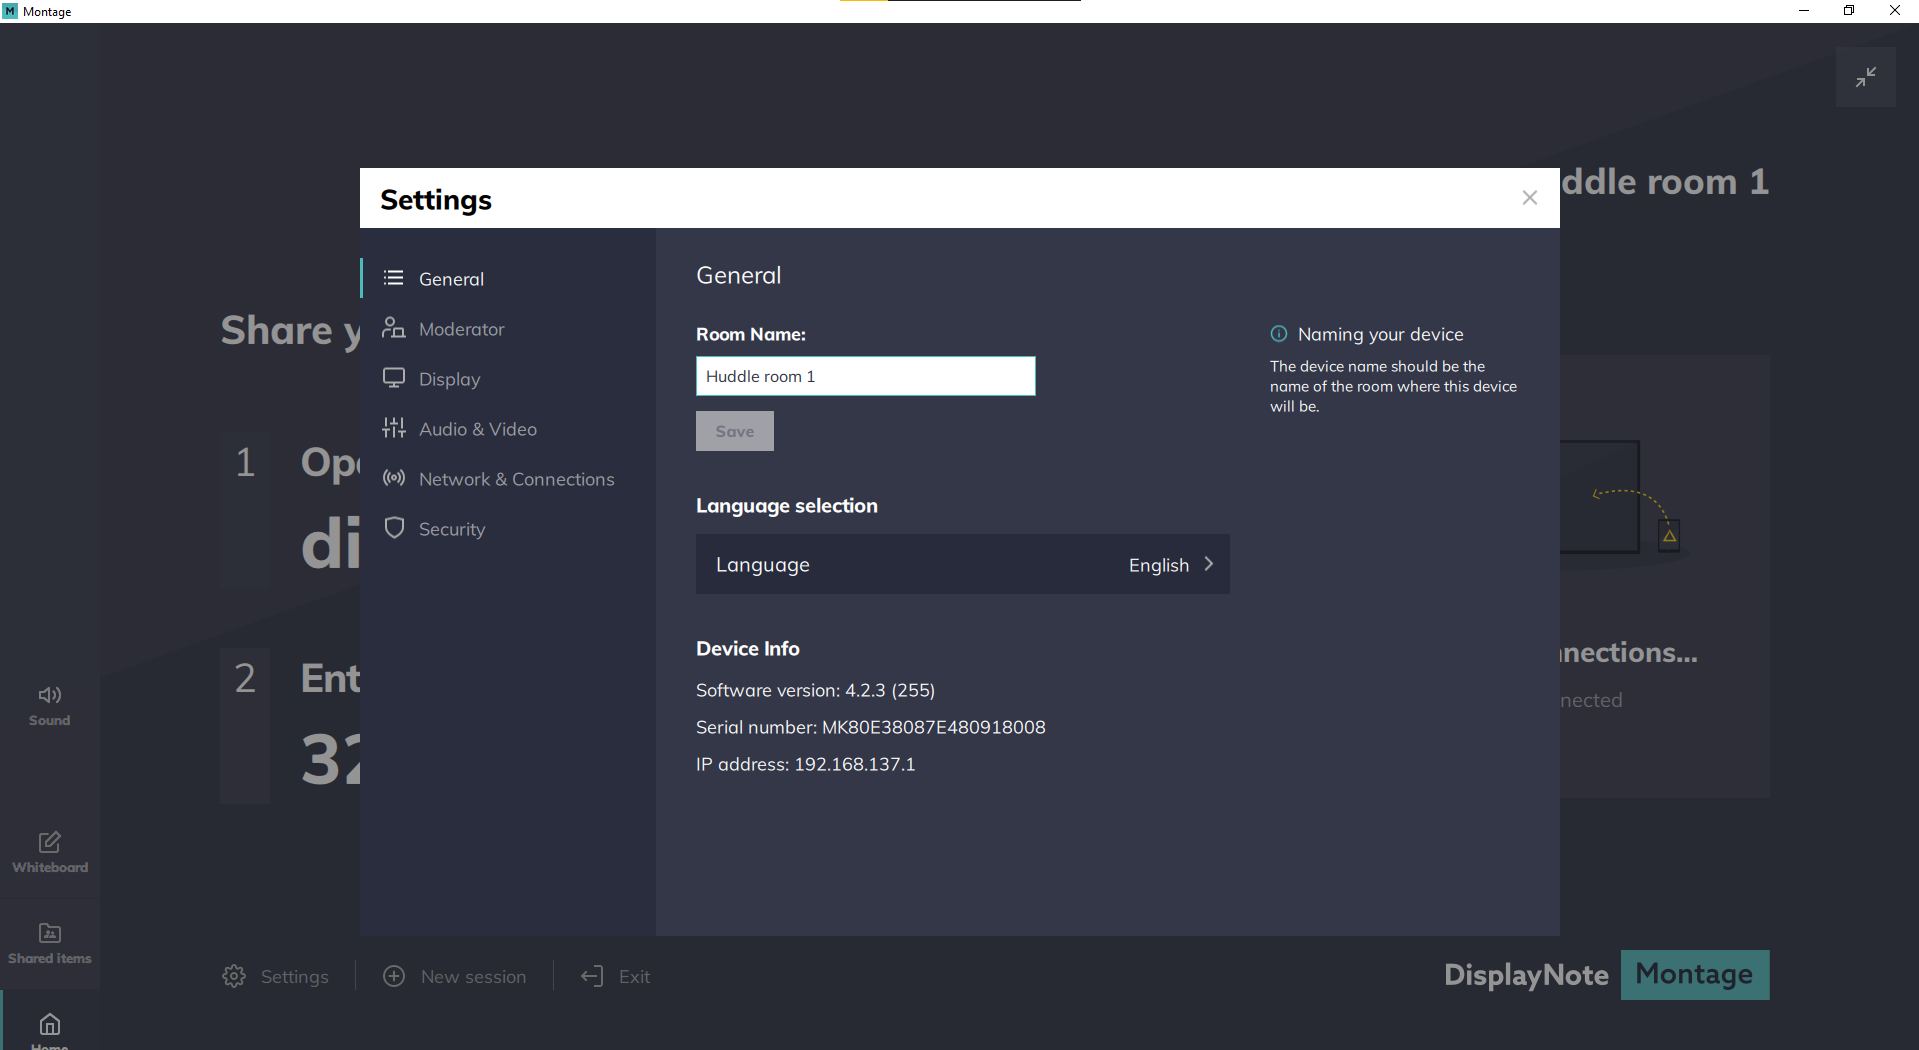The width and height of the screenshot is (1919, 1050).
Task: Save the room name
Action: coord(735,431)
